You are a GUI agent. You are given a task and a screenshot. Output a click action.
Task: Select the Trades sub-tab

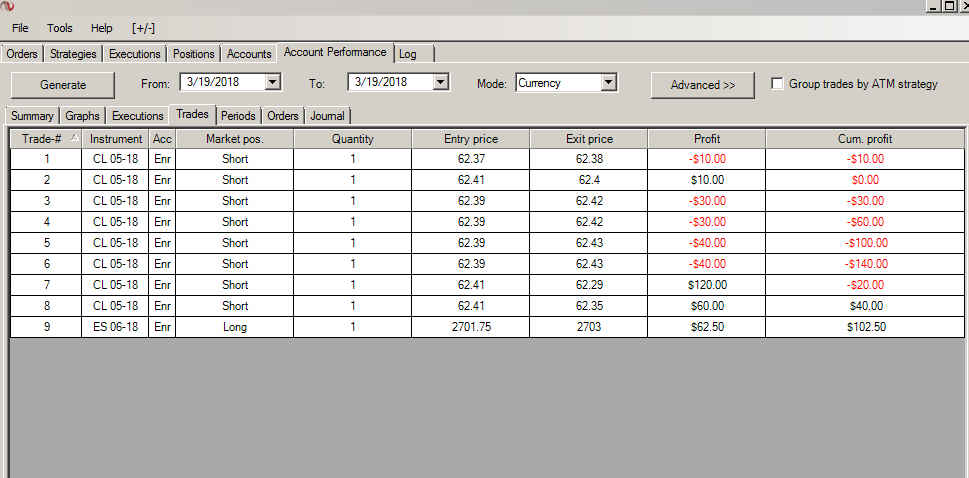coord(192,114)
